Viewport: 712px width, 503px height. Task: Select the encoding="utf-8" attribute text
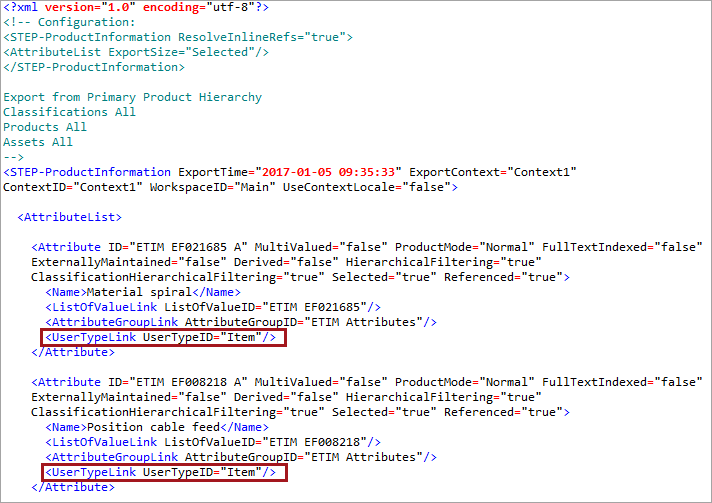point(198,7)
